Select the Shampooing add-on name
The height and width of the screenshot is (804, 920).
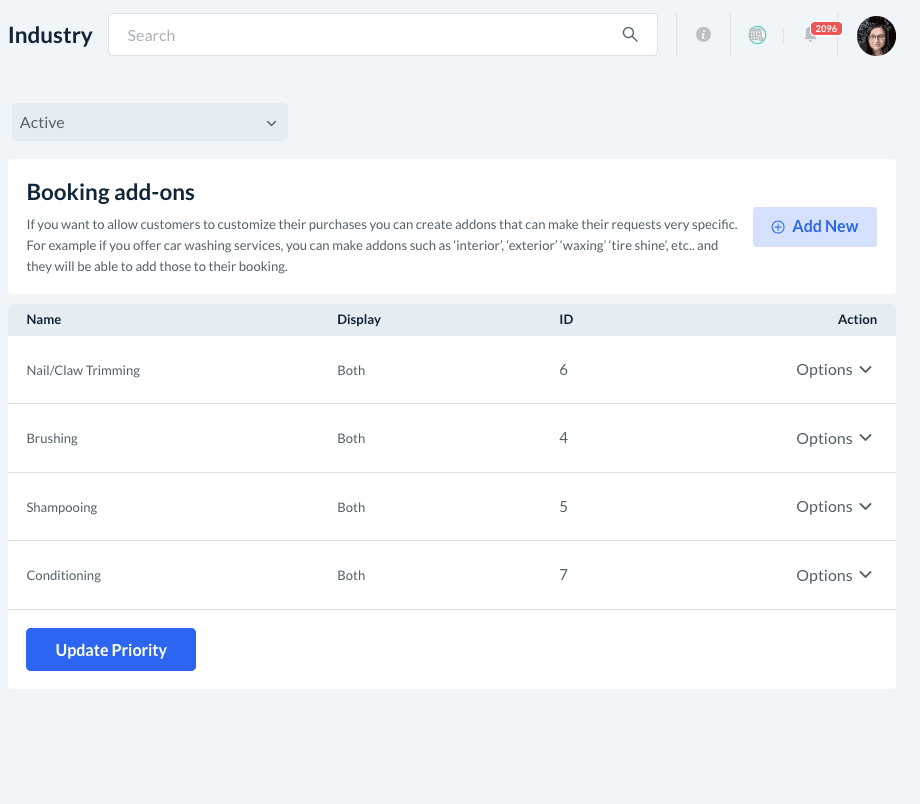62,507
